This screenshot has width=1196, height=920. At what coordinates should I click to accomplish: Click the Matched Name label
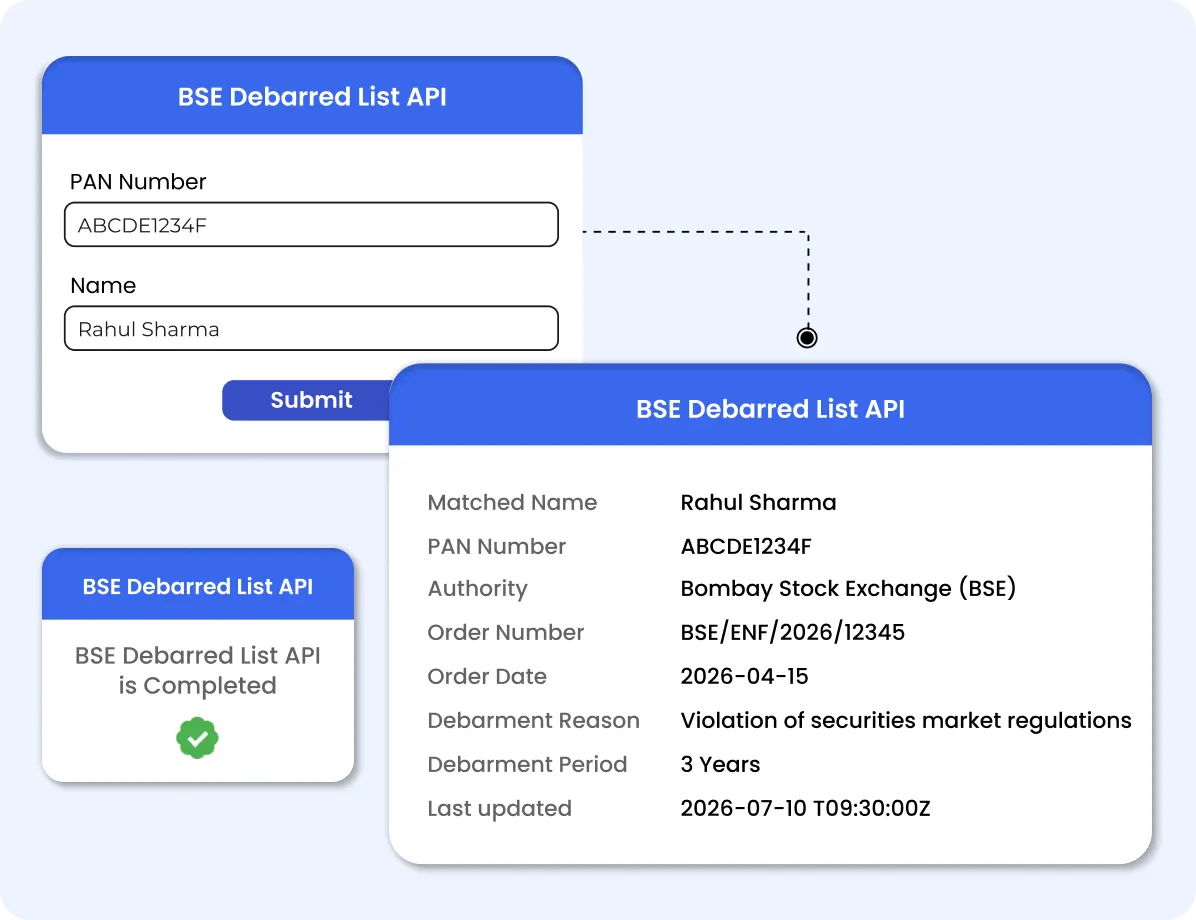point(512,503)
